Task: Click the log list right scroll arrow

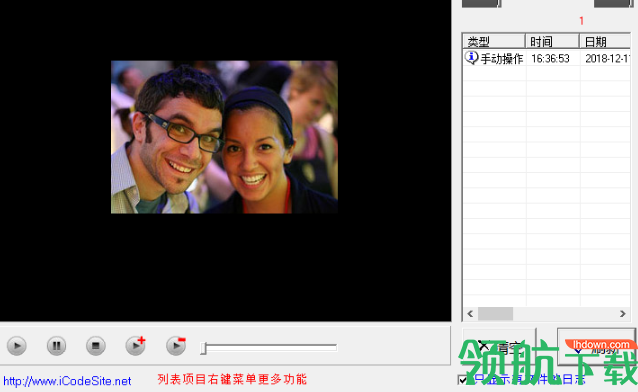Action: point(623,313)
